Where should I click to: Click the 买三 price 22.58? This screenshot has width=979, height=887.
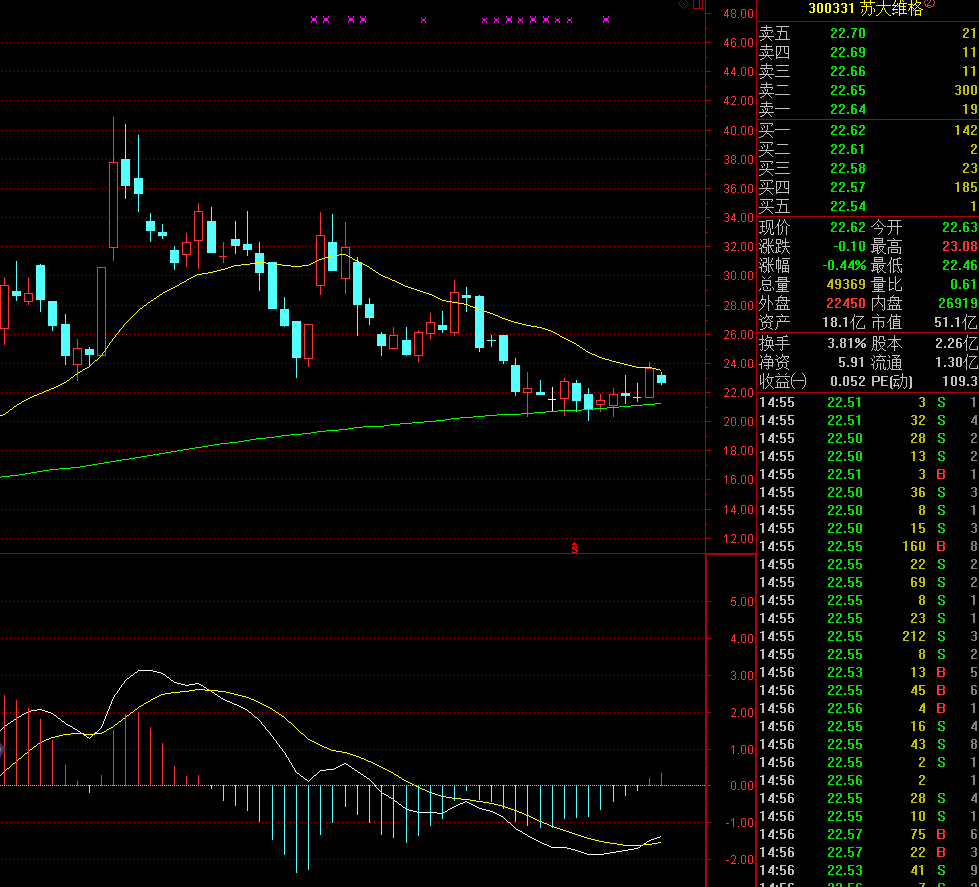pos(847,169)
